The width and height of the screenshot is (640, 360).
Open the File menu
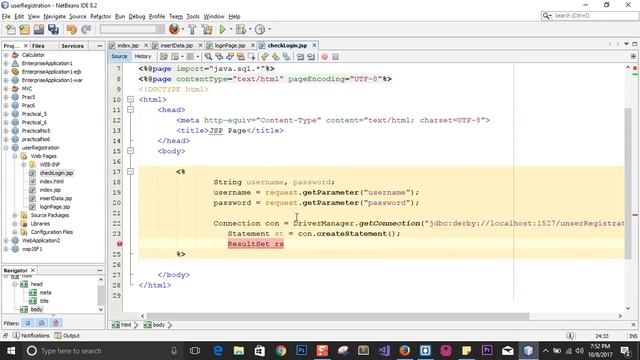click(x=6, y=16)
